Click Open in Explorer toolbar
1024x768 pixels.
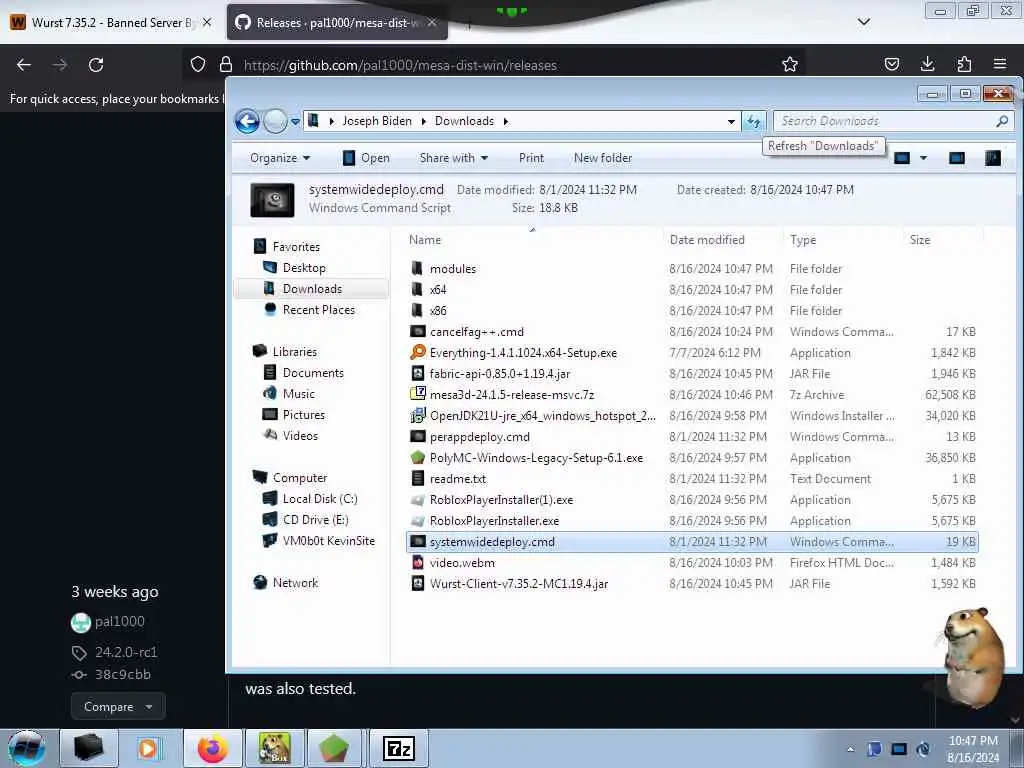[x=366, y=158]
